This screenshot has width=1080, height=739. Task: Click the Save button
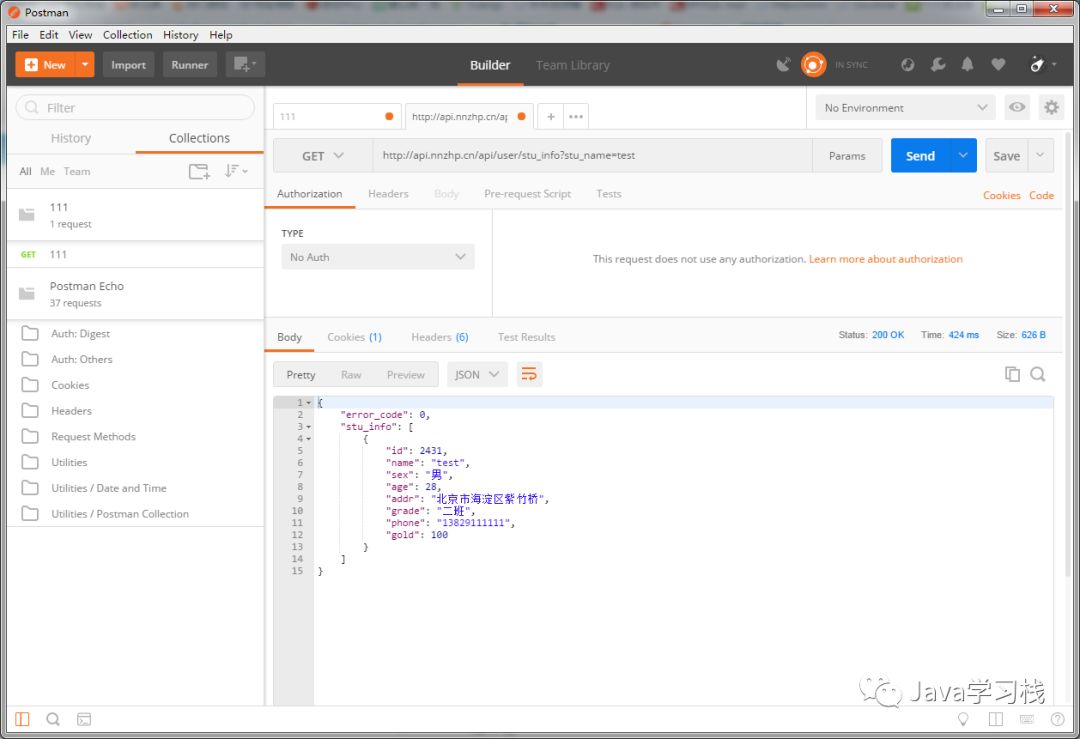pyautogui.click(x=1006, y=156)
